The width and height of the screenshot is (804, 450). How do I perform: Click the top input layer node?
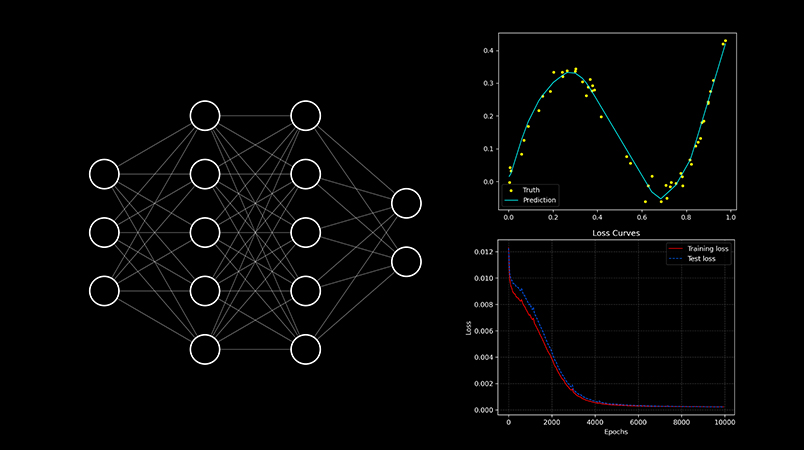pyautogui.click(x=104, y=174)
